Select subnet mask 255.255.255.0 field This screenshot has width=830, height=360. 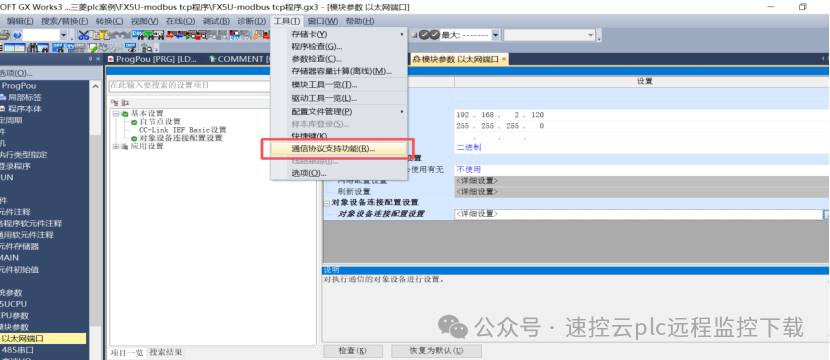point(642,126)
